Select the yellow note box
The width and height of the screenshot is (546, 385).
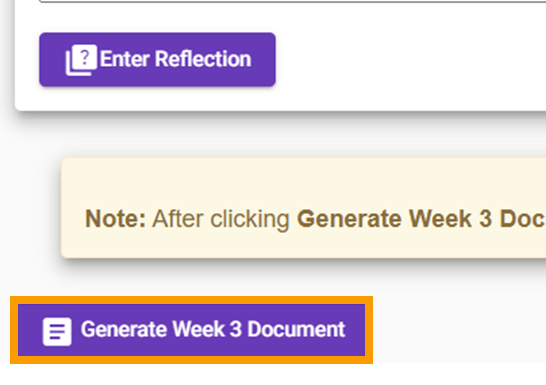(304, 208)
